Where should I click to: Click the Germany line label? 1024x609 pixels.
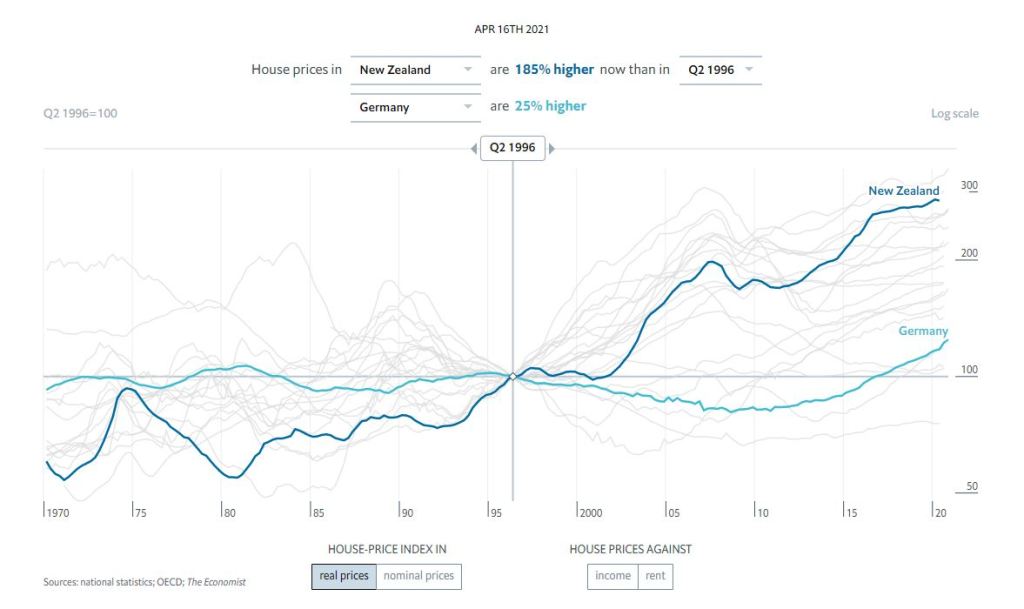point(923,331)
